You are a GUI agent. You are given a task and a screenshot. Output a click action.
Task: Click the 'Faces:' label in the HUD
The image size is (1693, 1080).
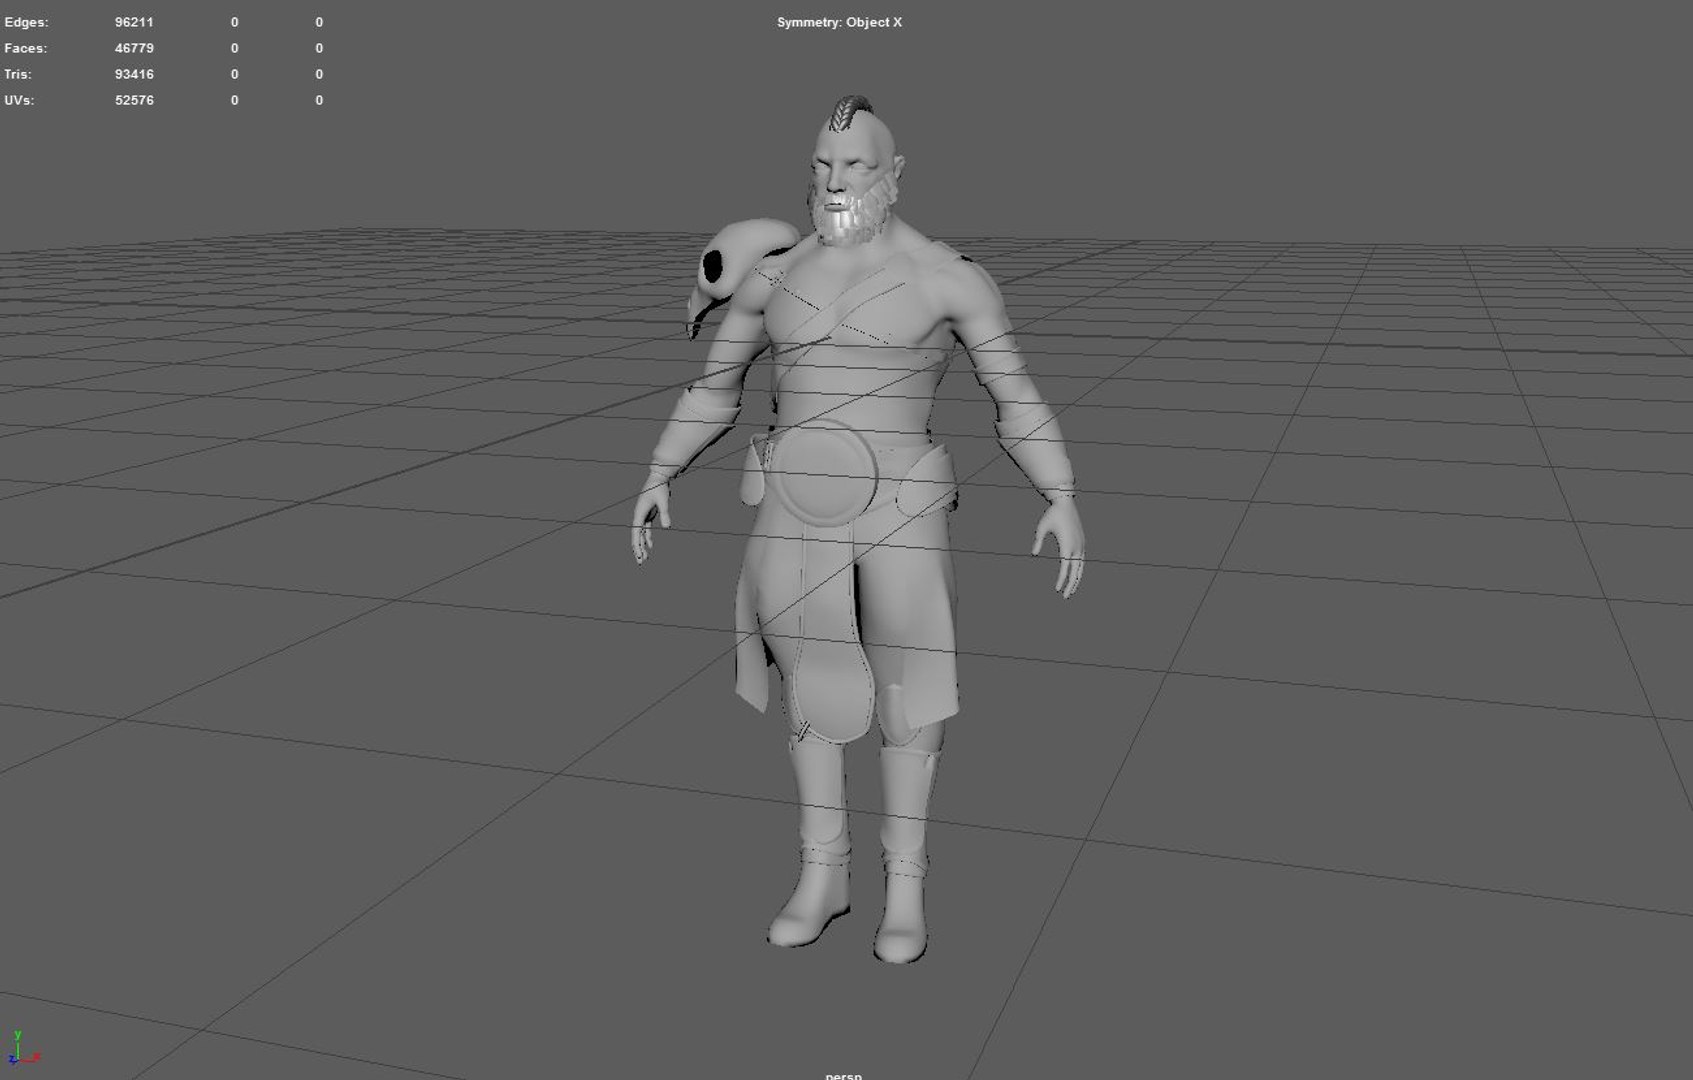click(x=25, y=48)
